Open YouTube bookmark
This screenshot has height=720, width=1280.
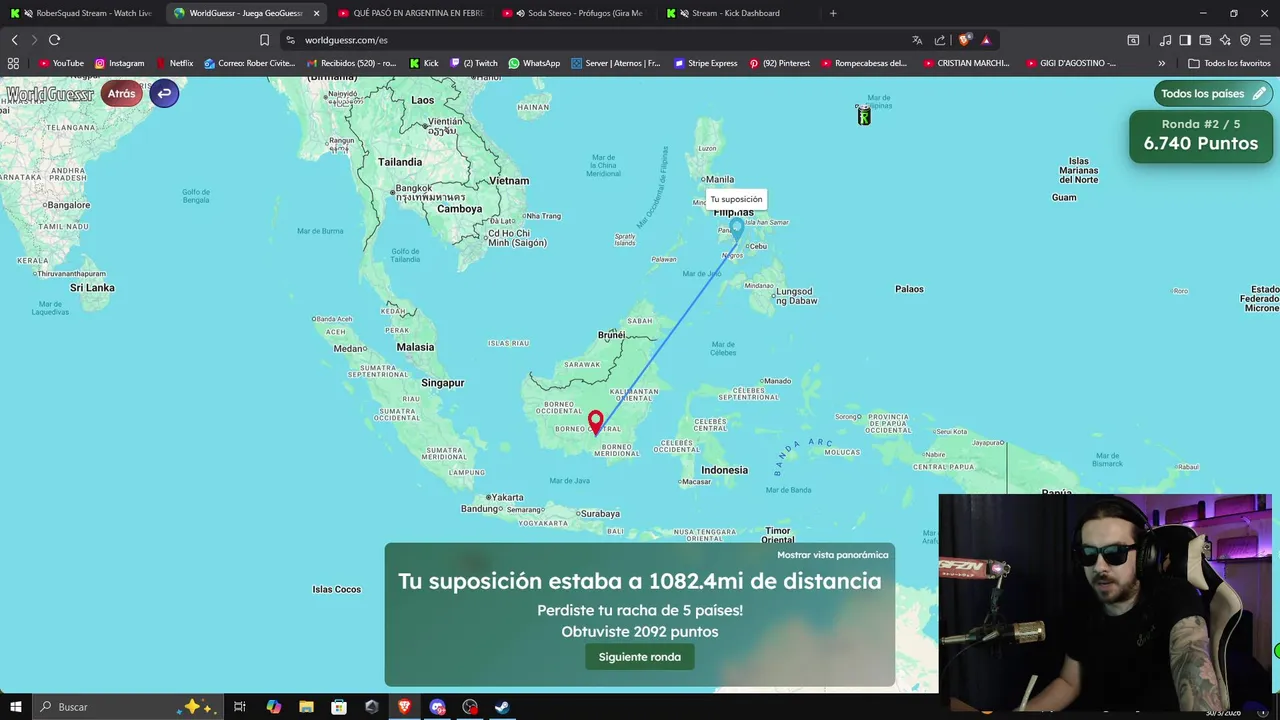[61, 63]
